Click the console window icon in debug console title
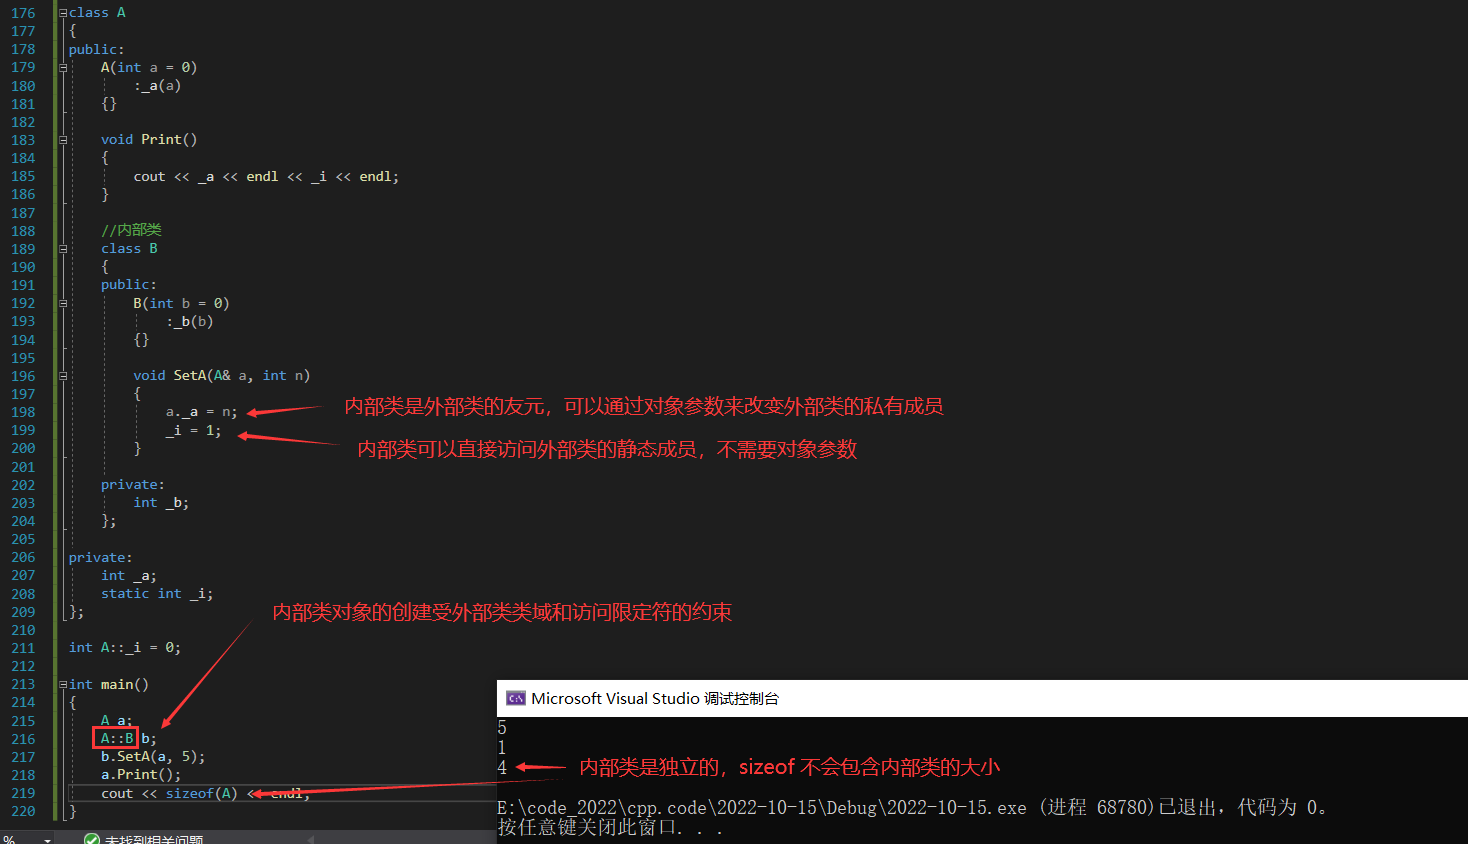The height and width of the screenshot is (844, 1468). [x=516, y=698]
